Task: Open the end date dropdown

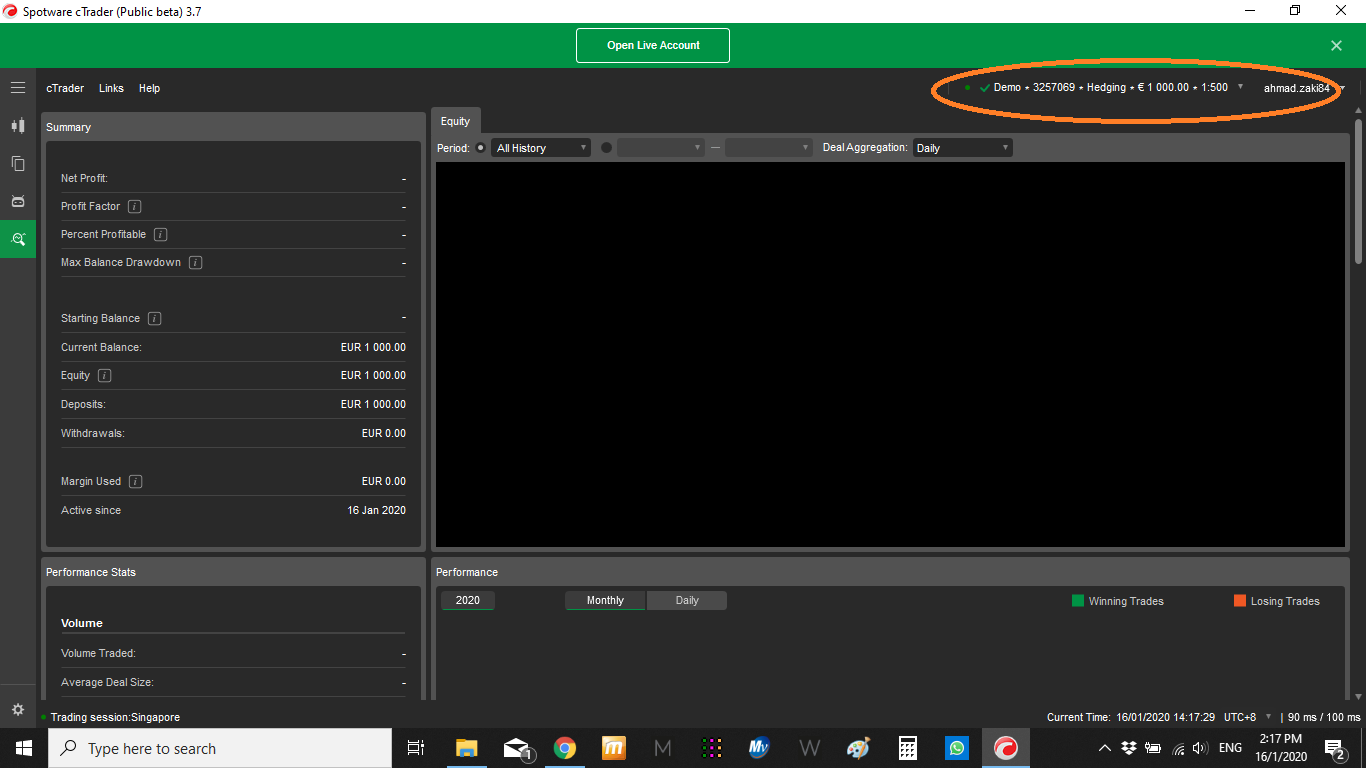Action: (769, 147)
